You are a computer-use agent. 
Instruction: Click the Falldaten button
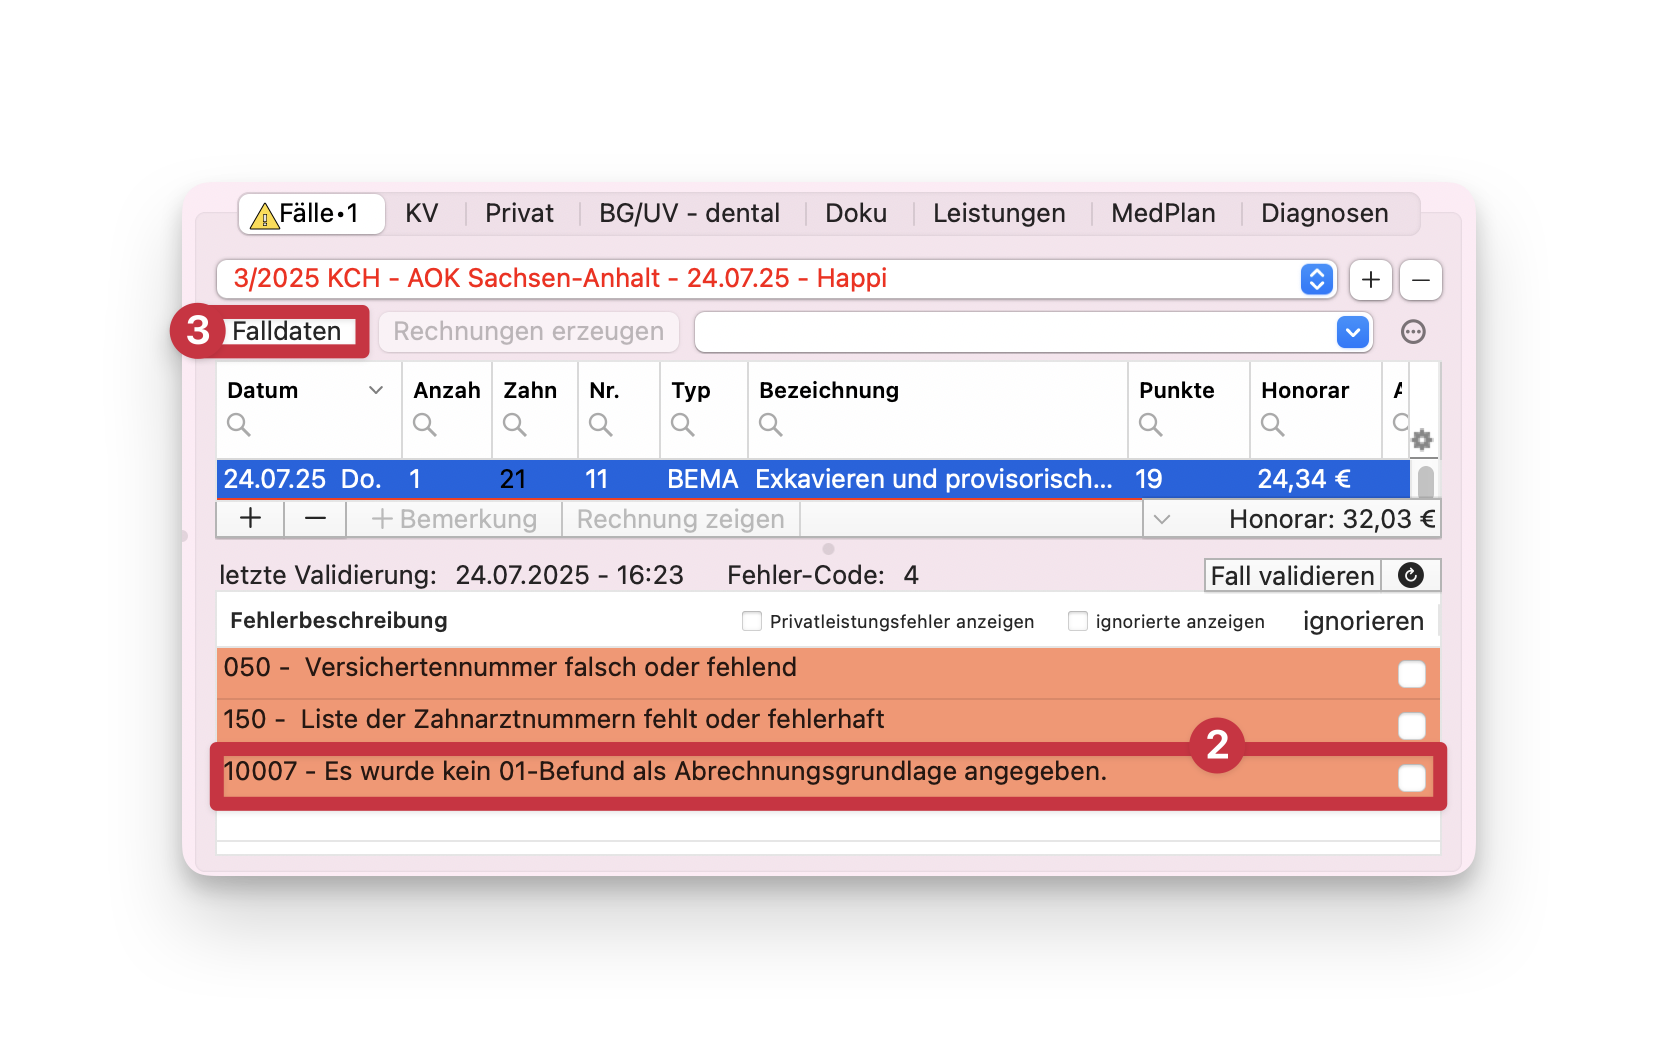287,331
